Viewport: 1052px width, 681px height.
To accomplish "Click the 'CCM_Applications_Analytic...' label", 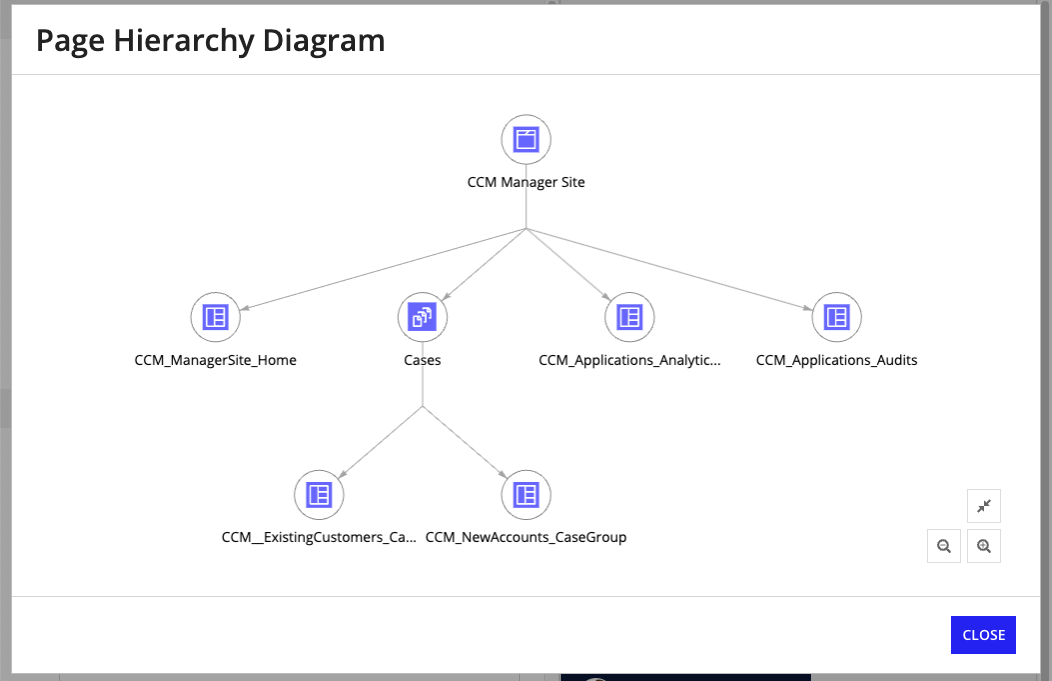I will (x=629, y=360).
